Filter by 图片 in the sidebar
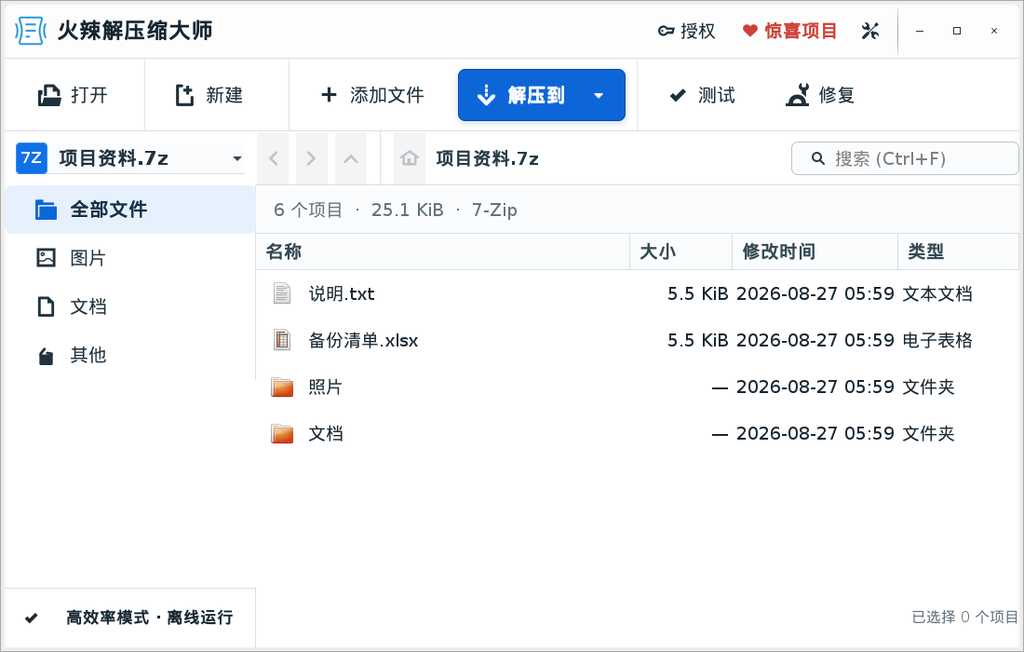The width and height of the screenshot is (1024, 652). click(x=129, y=258)
